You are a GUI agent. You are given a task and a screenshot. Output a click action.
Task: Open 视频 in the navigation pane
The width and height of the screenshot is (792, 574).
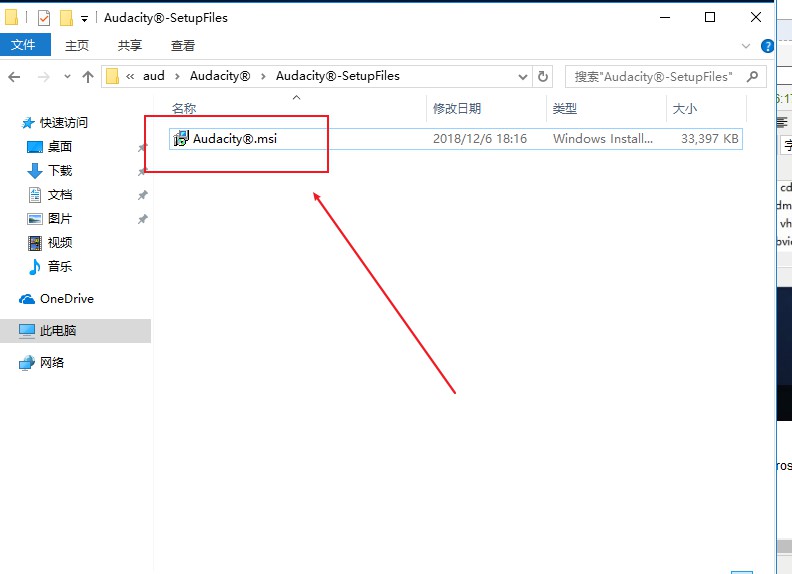[60, 243]
